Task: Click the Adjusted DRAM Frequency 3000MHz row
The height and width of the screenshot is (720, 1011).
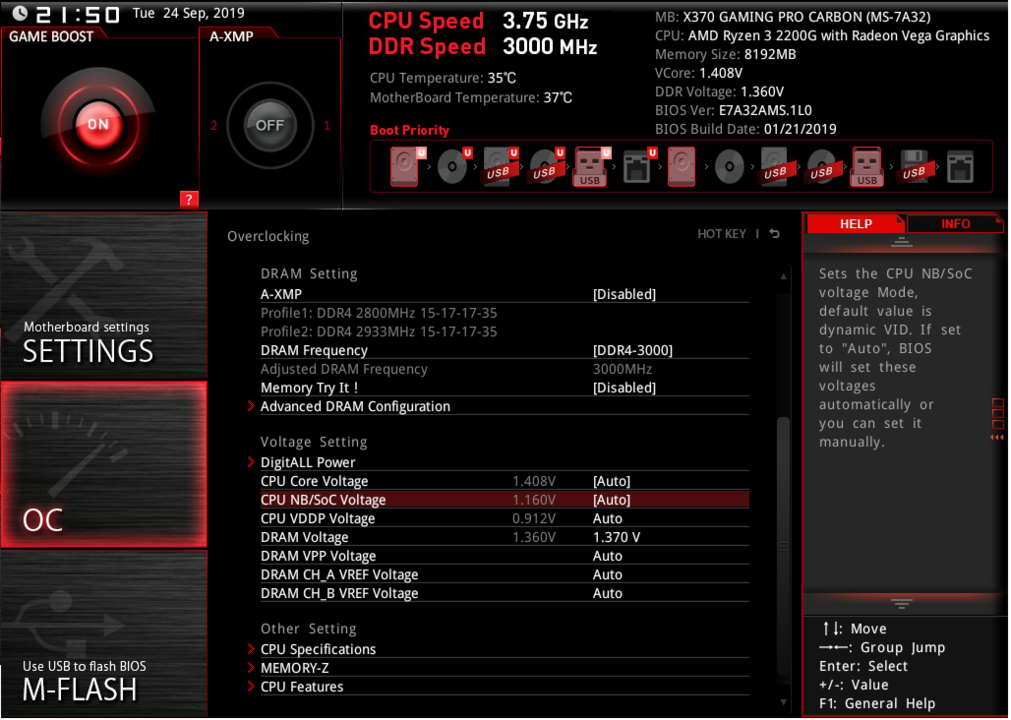Action: point(504,369)
